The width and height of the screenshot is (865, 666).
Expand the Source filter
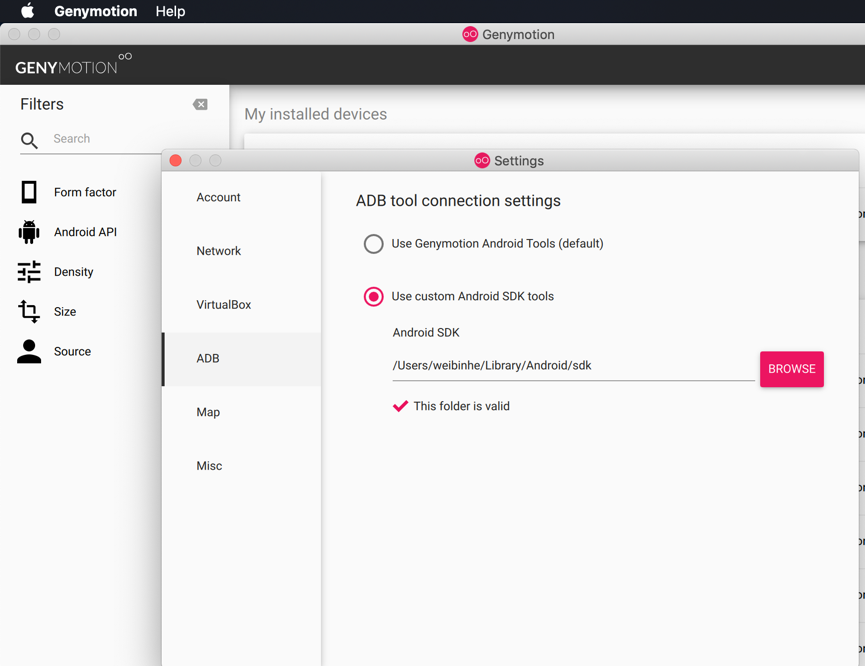72,351
